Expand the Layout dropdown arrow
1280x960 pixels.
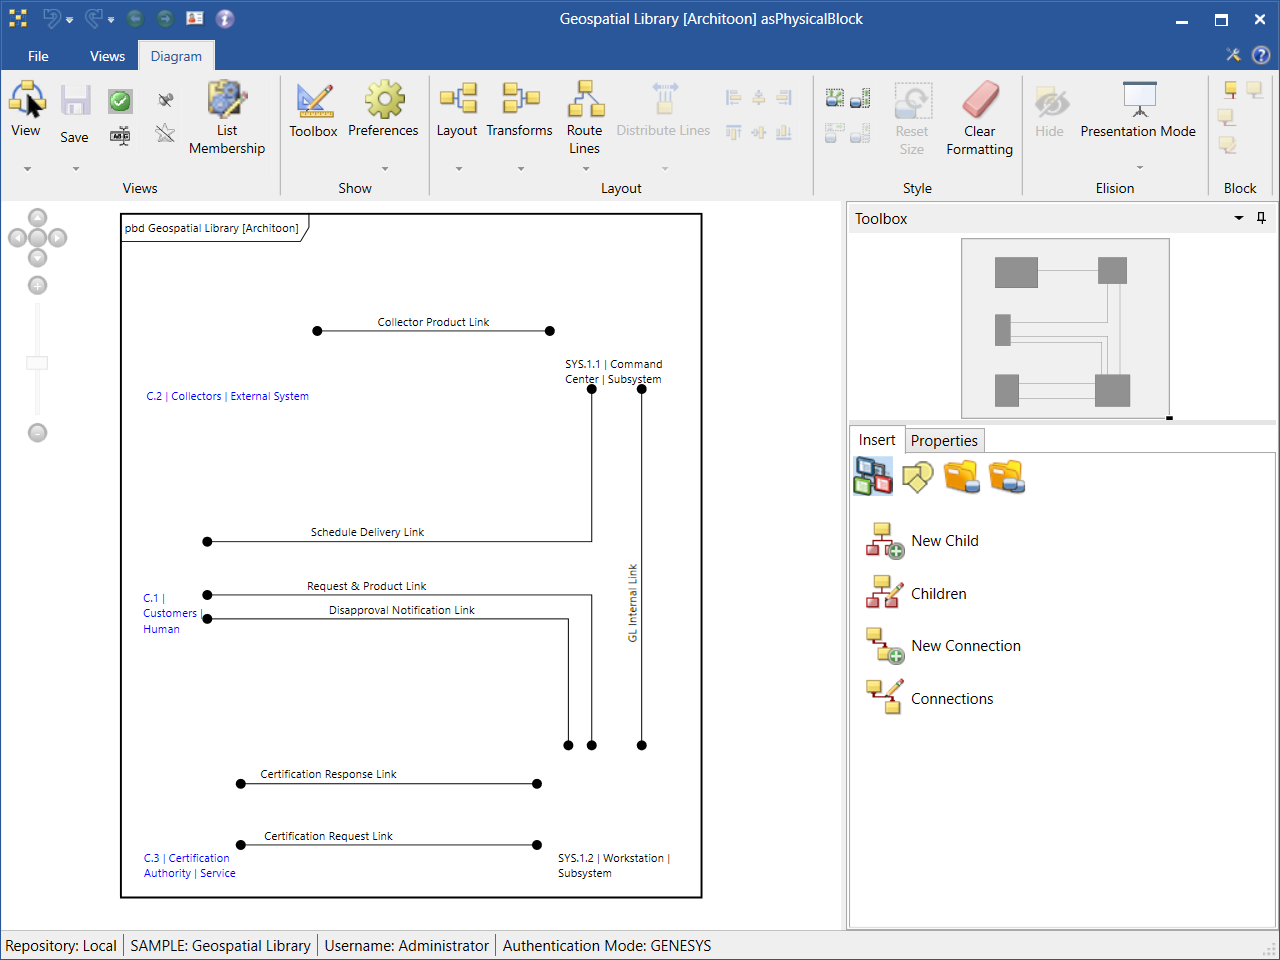[458, 169]
